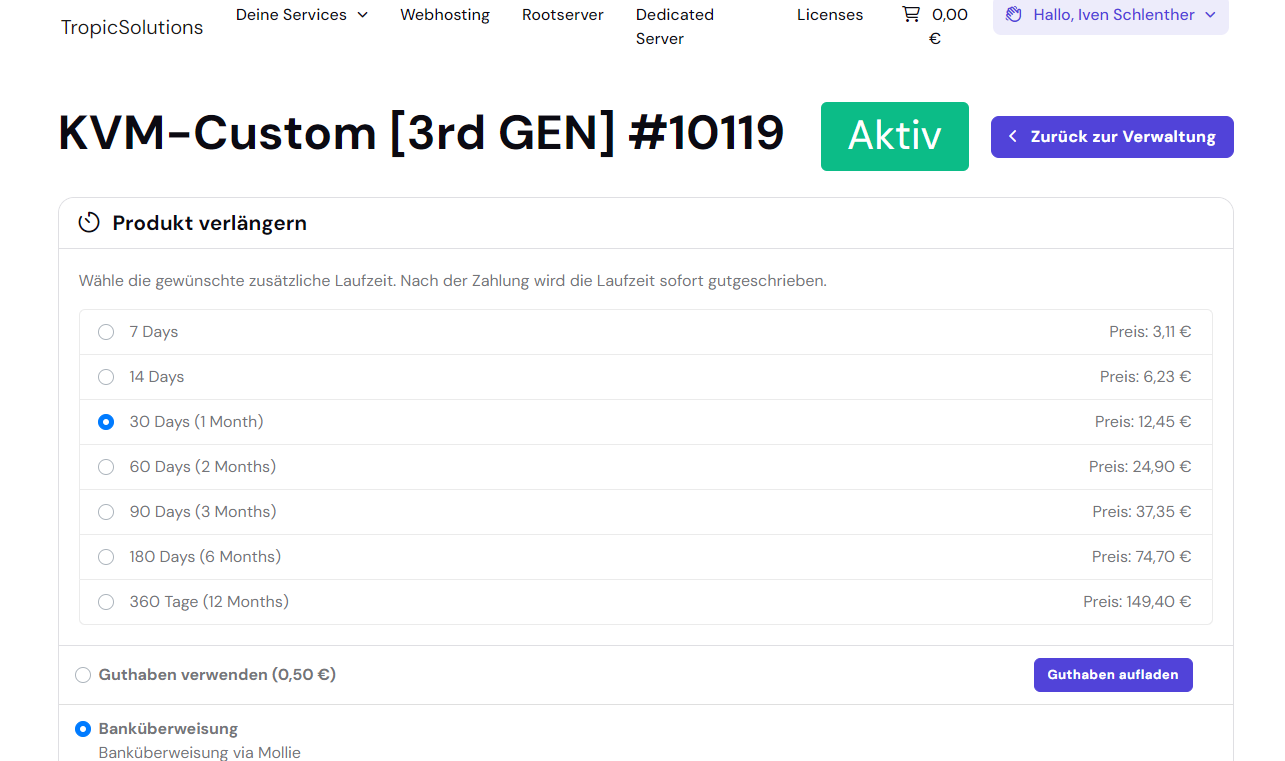Choose the 90 Days (3 Months) option

coord(106,512)
